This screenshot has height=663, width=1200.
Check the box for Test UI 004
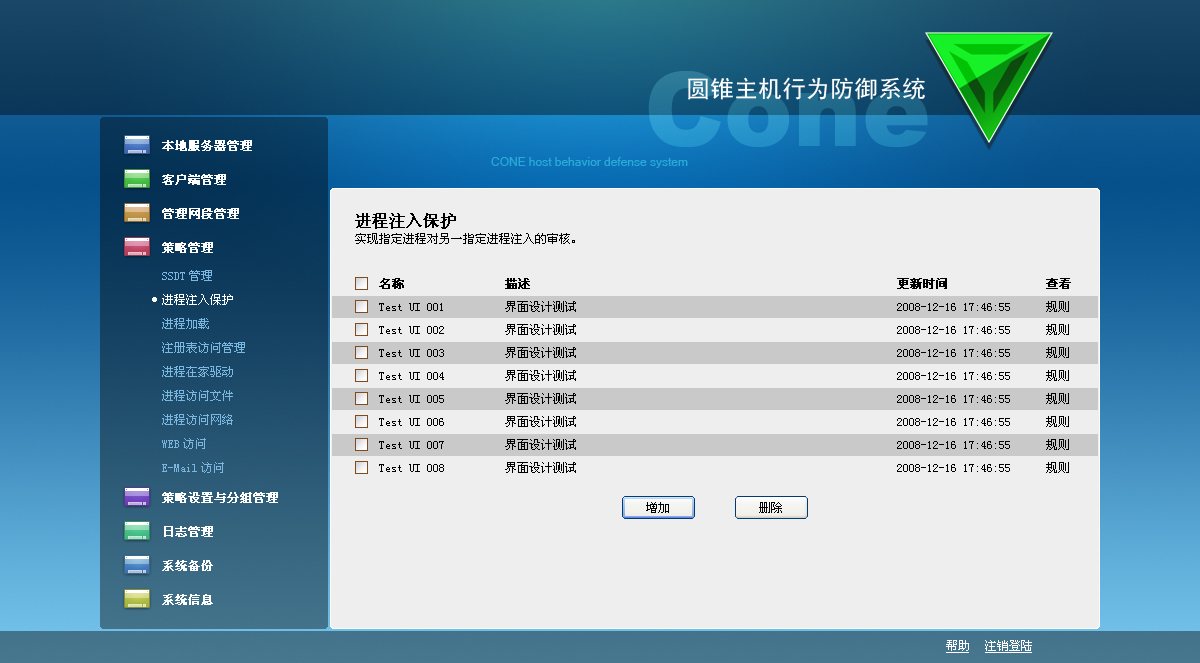tap(362, 376)
